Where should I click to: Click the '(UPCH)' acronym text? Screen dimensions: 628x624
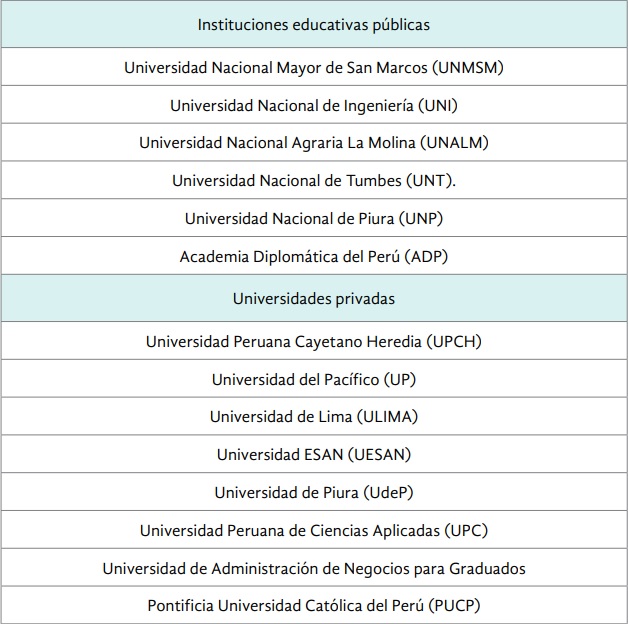(453, 341)
